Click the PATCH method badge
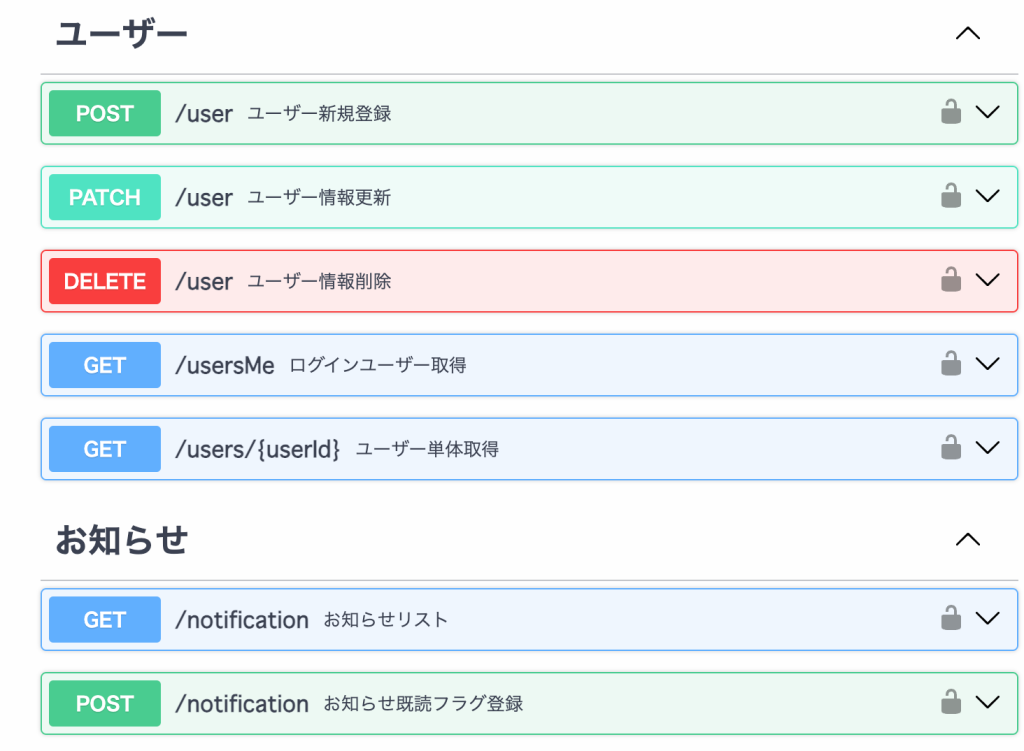The width and height of the screenshot is (1024, 751). pyautogui.click(x=105, y=197)
